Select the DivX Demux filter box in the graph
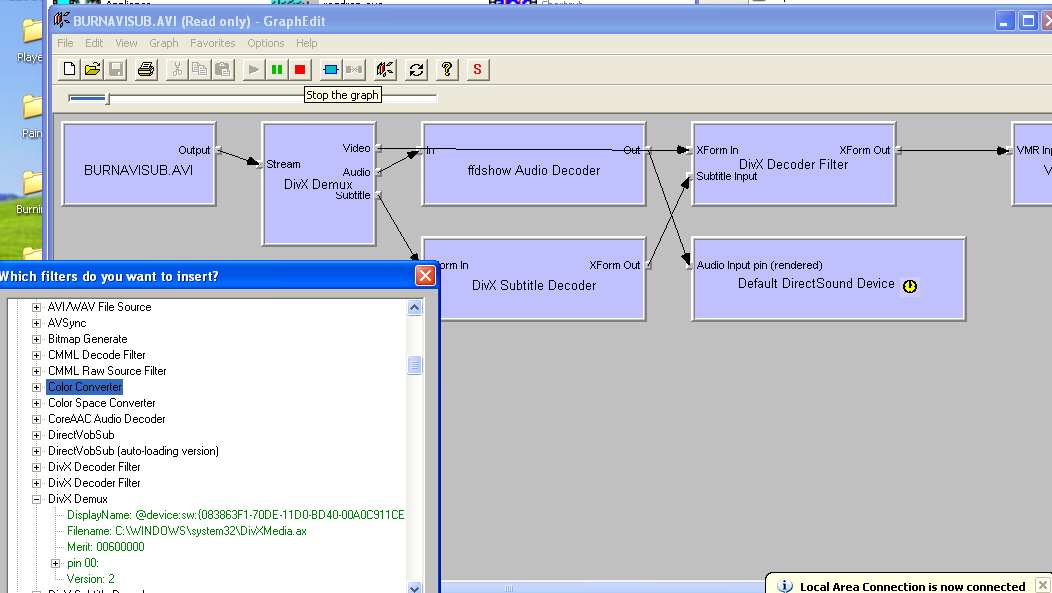This screenshot has height=593, width=1052. 319,184
